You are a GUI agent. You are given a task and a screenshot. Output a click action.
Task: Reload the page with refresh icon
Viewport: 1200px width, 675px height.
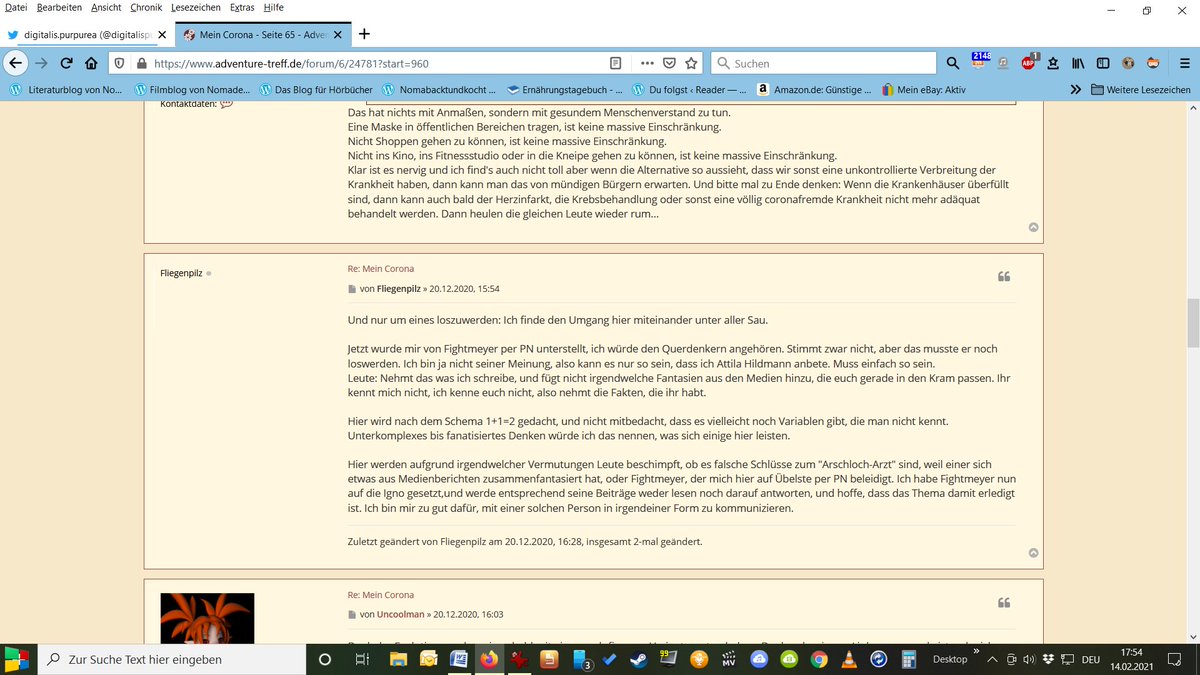66,63
